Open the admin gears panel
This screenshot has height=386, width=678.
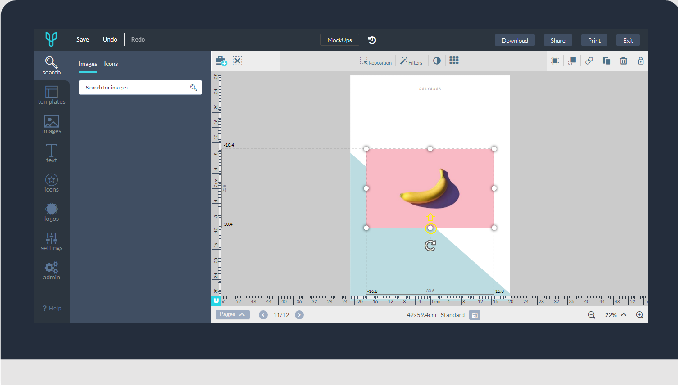(x=51, y=270)
